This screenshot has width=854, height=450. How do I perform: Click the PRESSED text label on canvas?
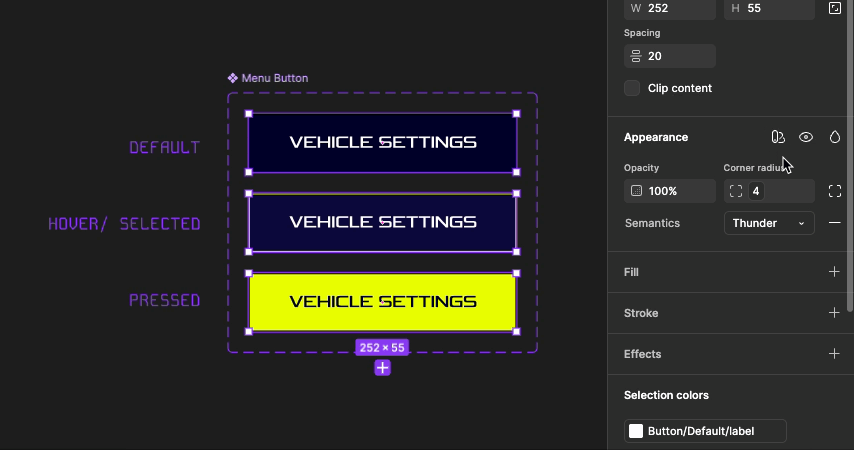tap(164, 300)
